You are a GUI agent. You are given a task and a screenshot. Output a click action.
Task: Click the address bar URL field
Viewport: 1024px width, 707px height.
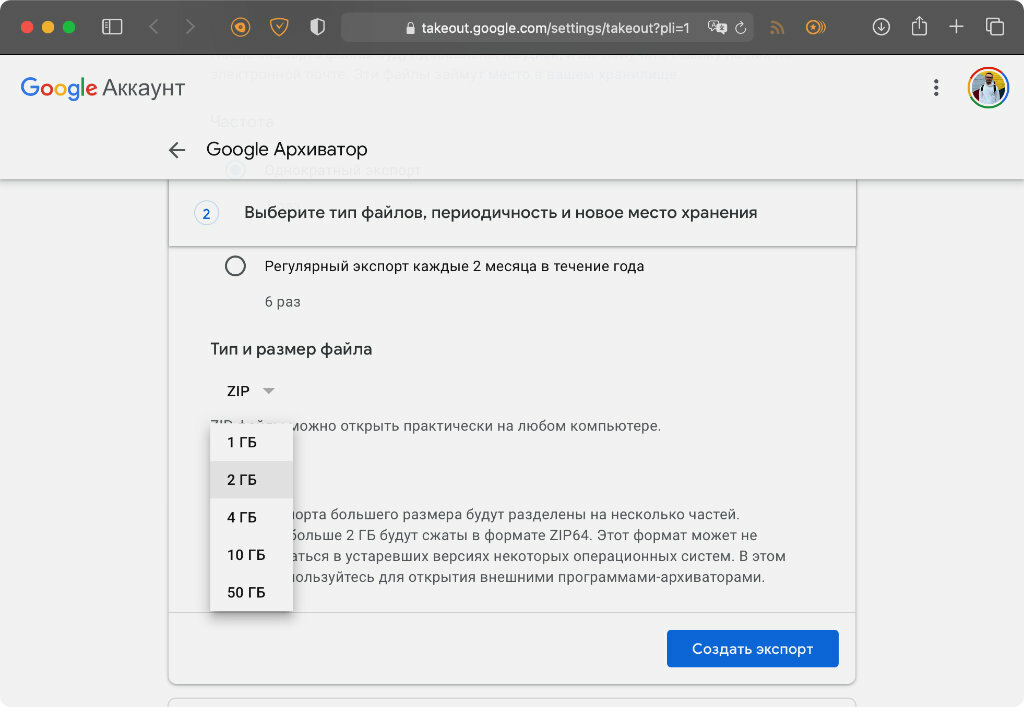point(547,28)
